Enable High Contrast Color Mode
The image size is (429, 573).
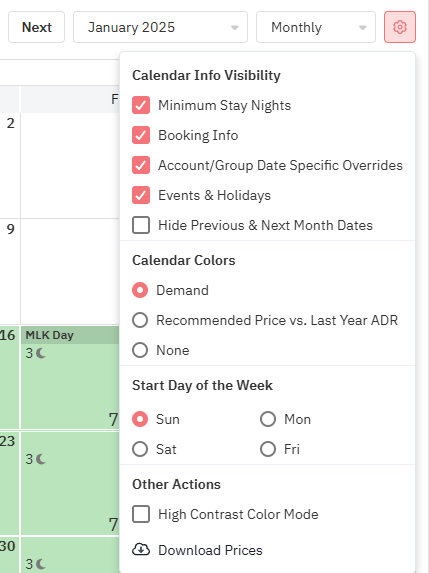[141, 514]
